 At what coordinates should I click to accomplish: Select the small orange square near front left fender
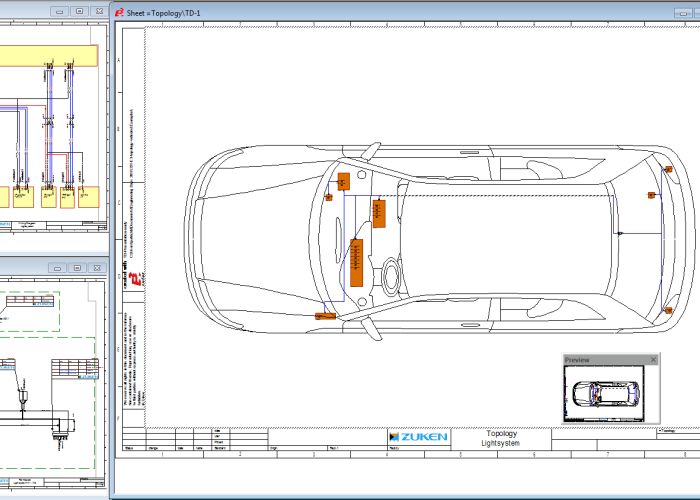tap(327, 197)
